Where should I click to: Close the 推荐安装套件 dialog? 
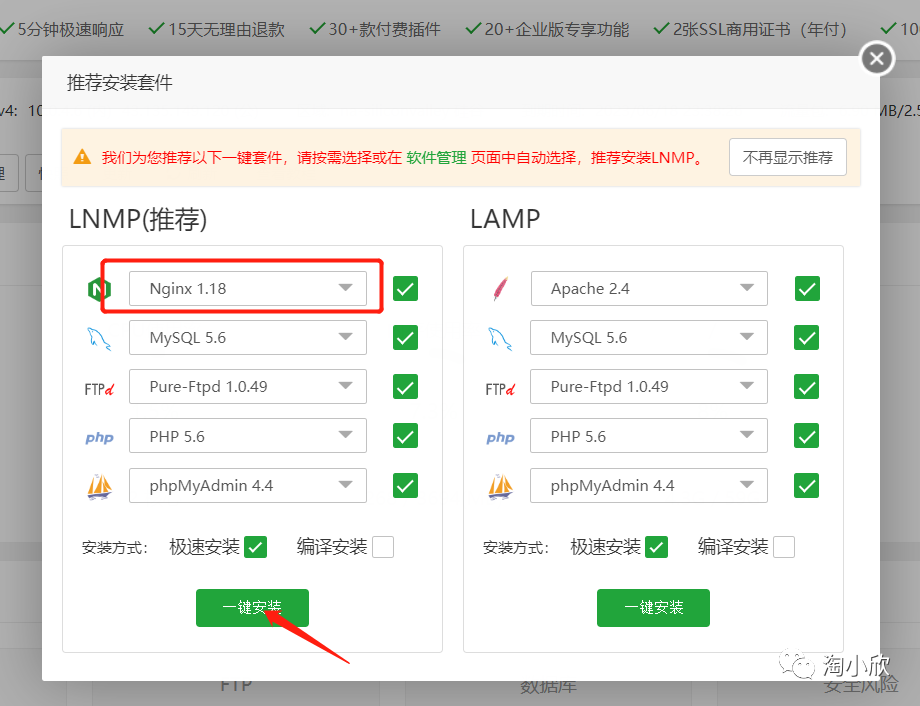[877, 59]
